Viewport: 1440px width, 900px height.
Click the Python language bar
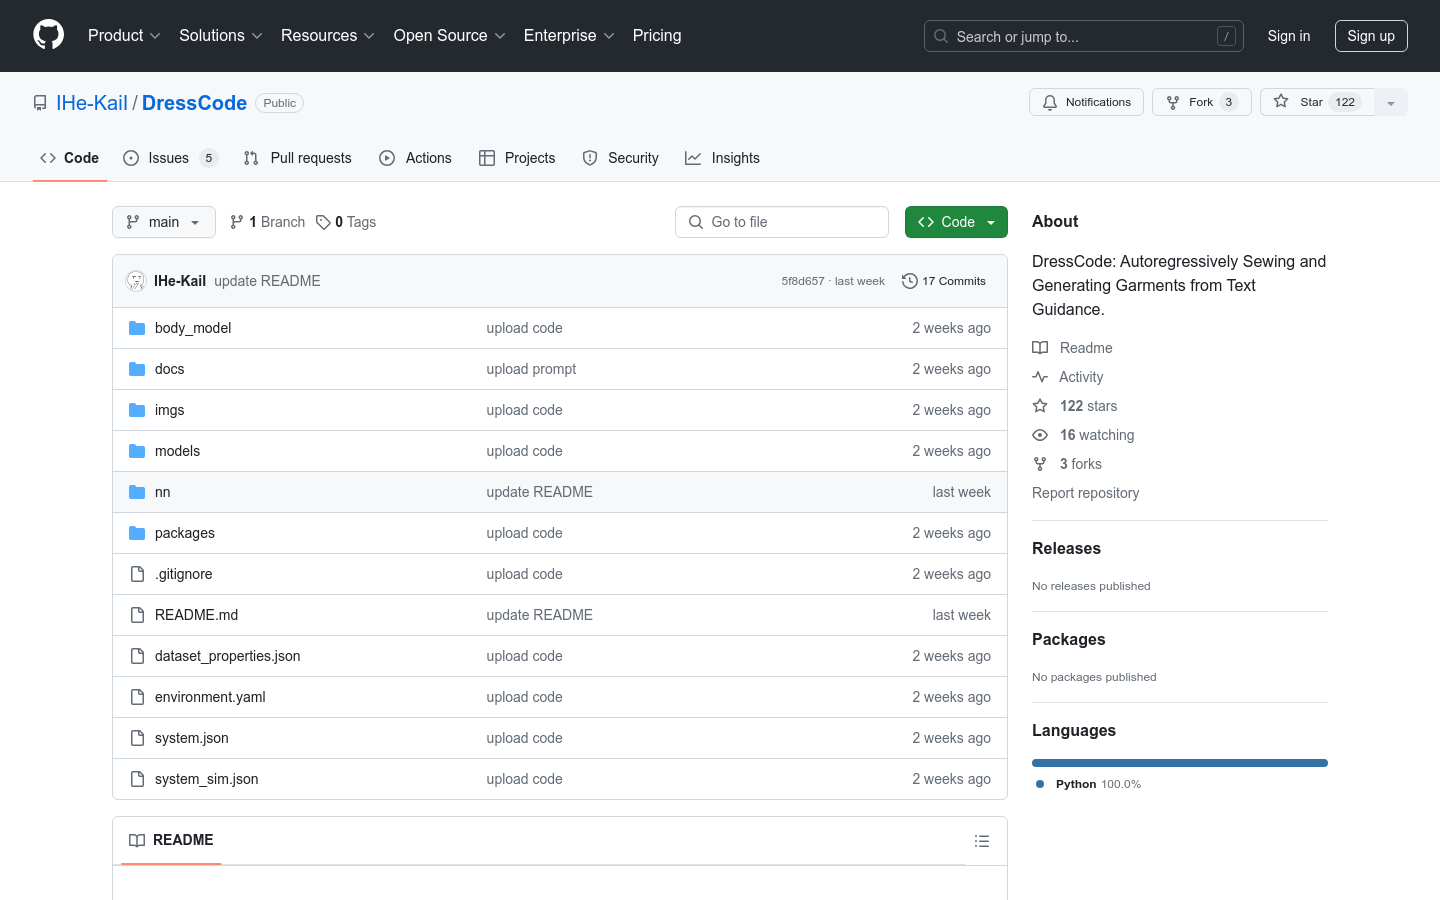1180,763
